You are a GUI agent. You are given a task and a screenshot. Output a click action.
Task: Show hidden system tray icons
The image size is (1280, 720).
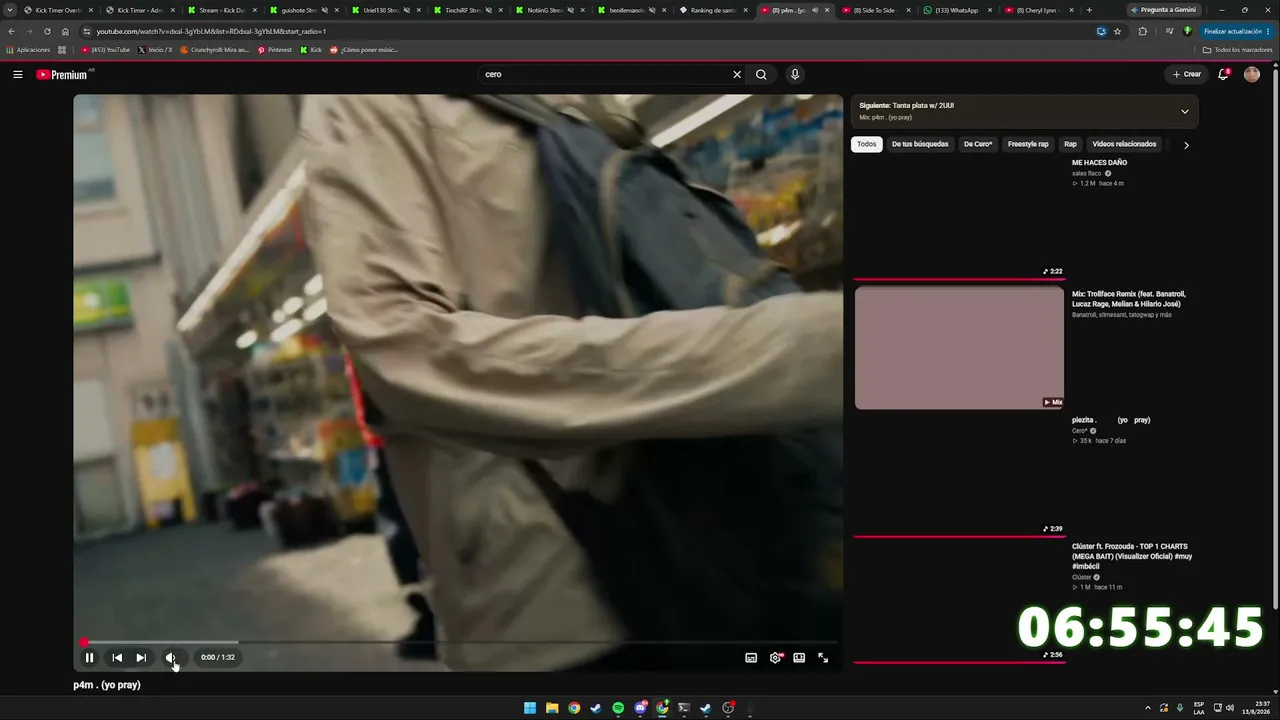click(1147, 708)
